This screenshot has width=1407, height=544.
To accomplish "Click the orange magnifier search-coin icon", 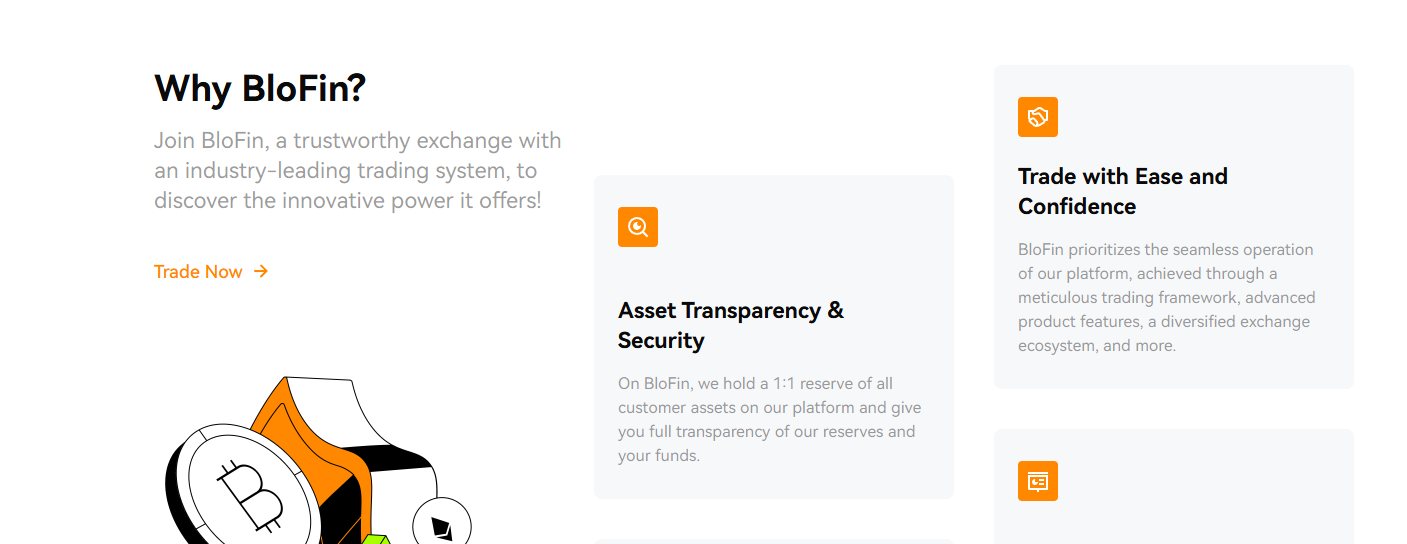I will click(x=638, y=227).
